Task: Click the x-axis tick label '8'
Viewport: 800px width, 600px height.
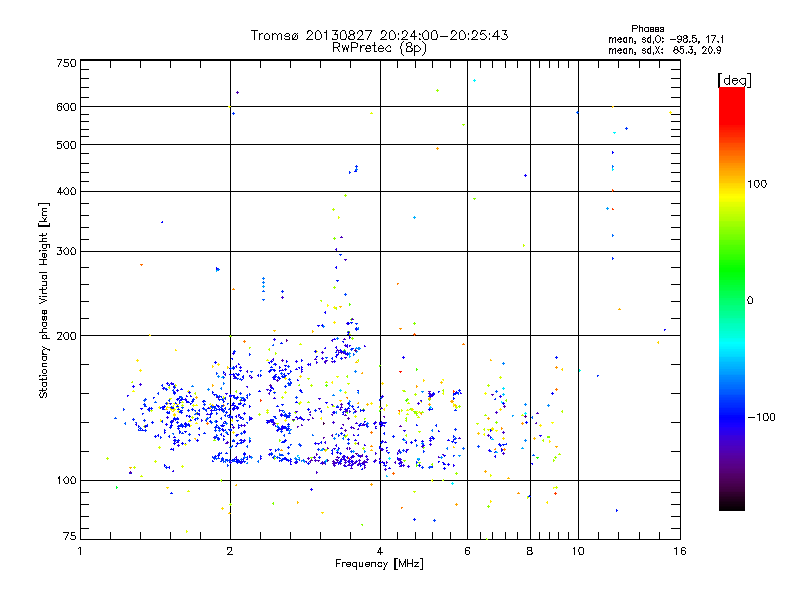Action: click(530, 551)
